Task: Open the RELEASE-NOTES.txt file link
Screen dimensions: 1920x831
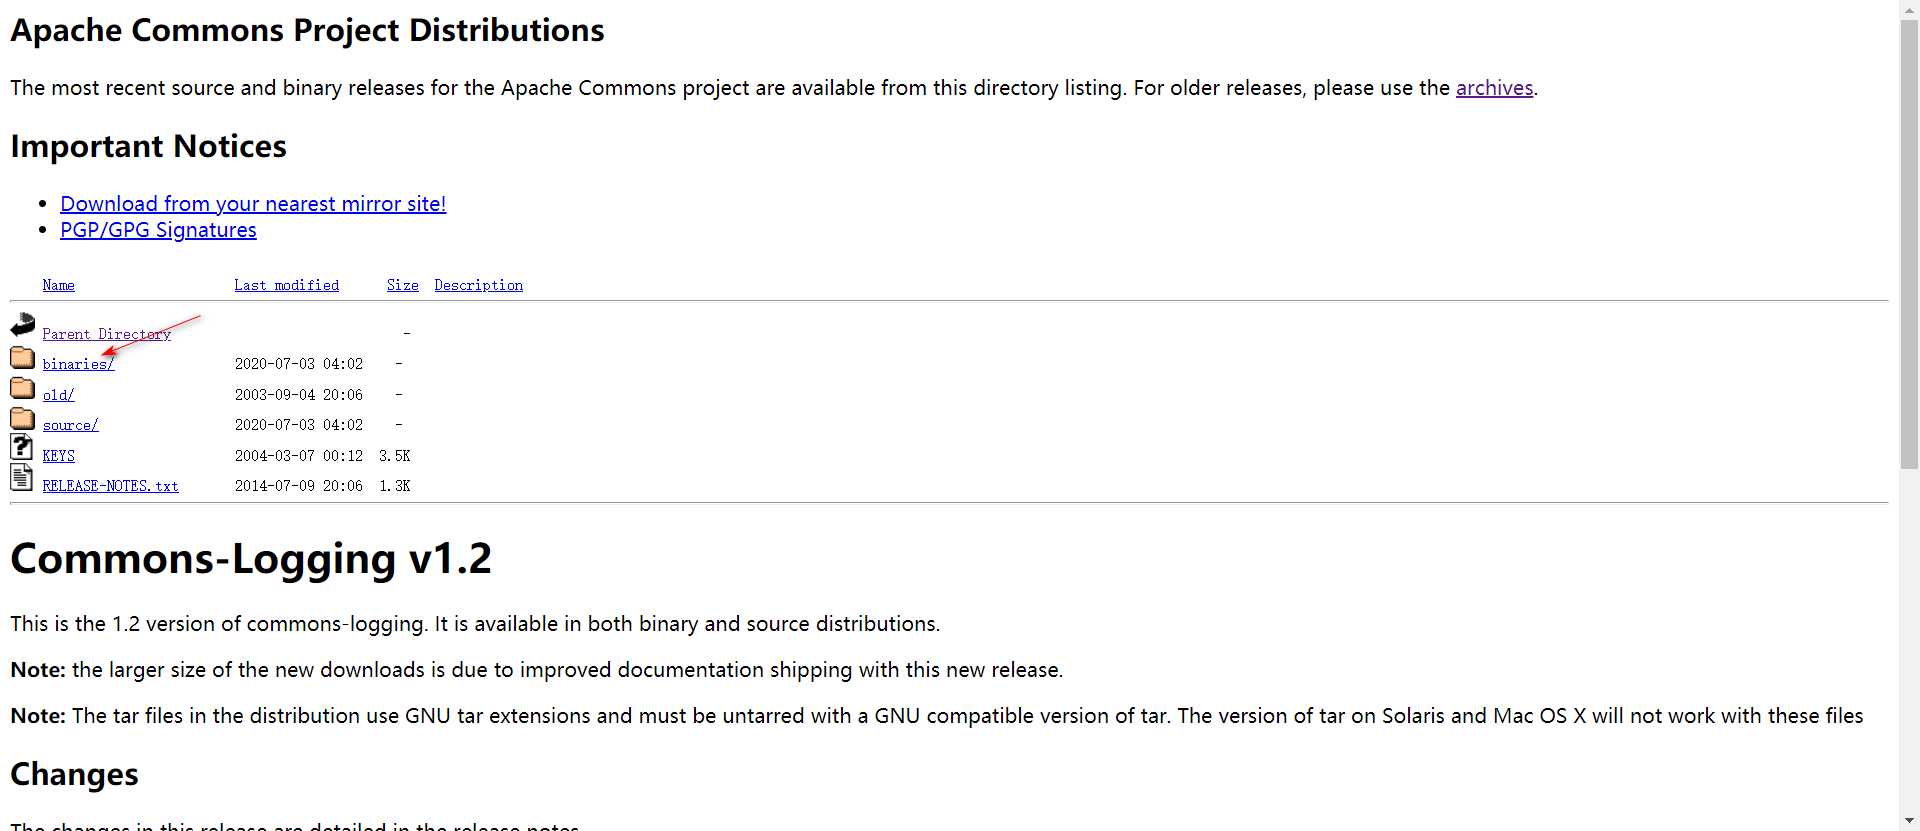Action: tap(110, 486)
